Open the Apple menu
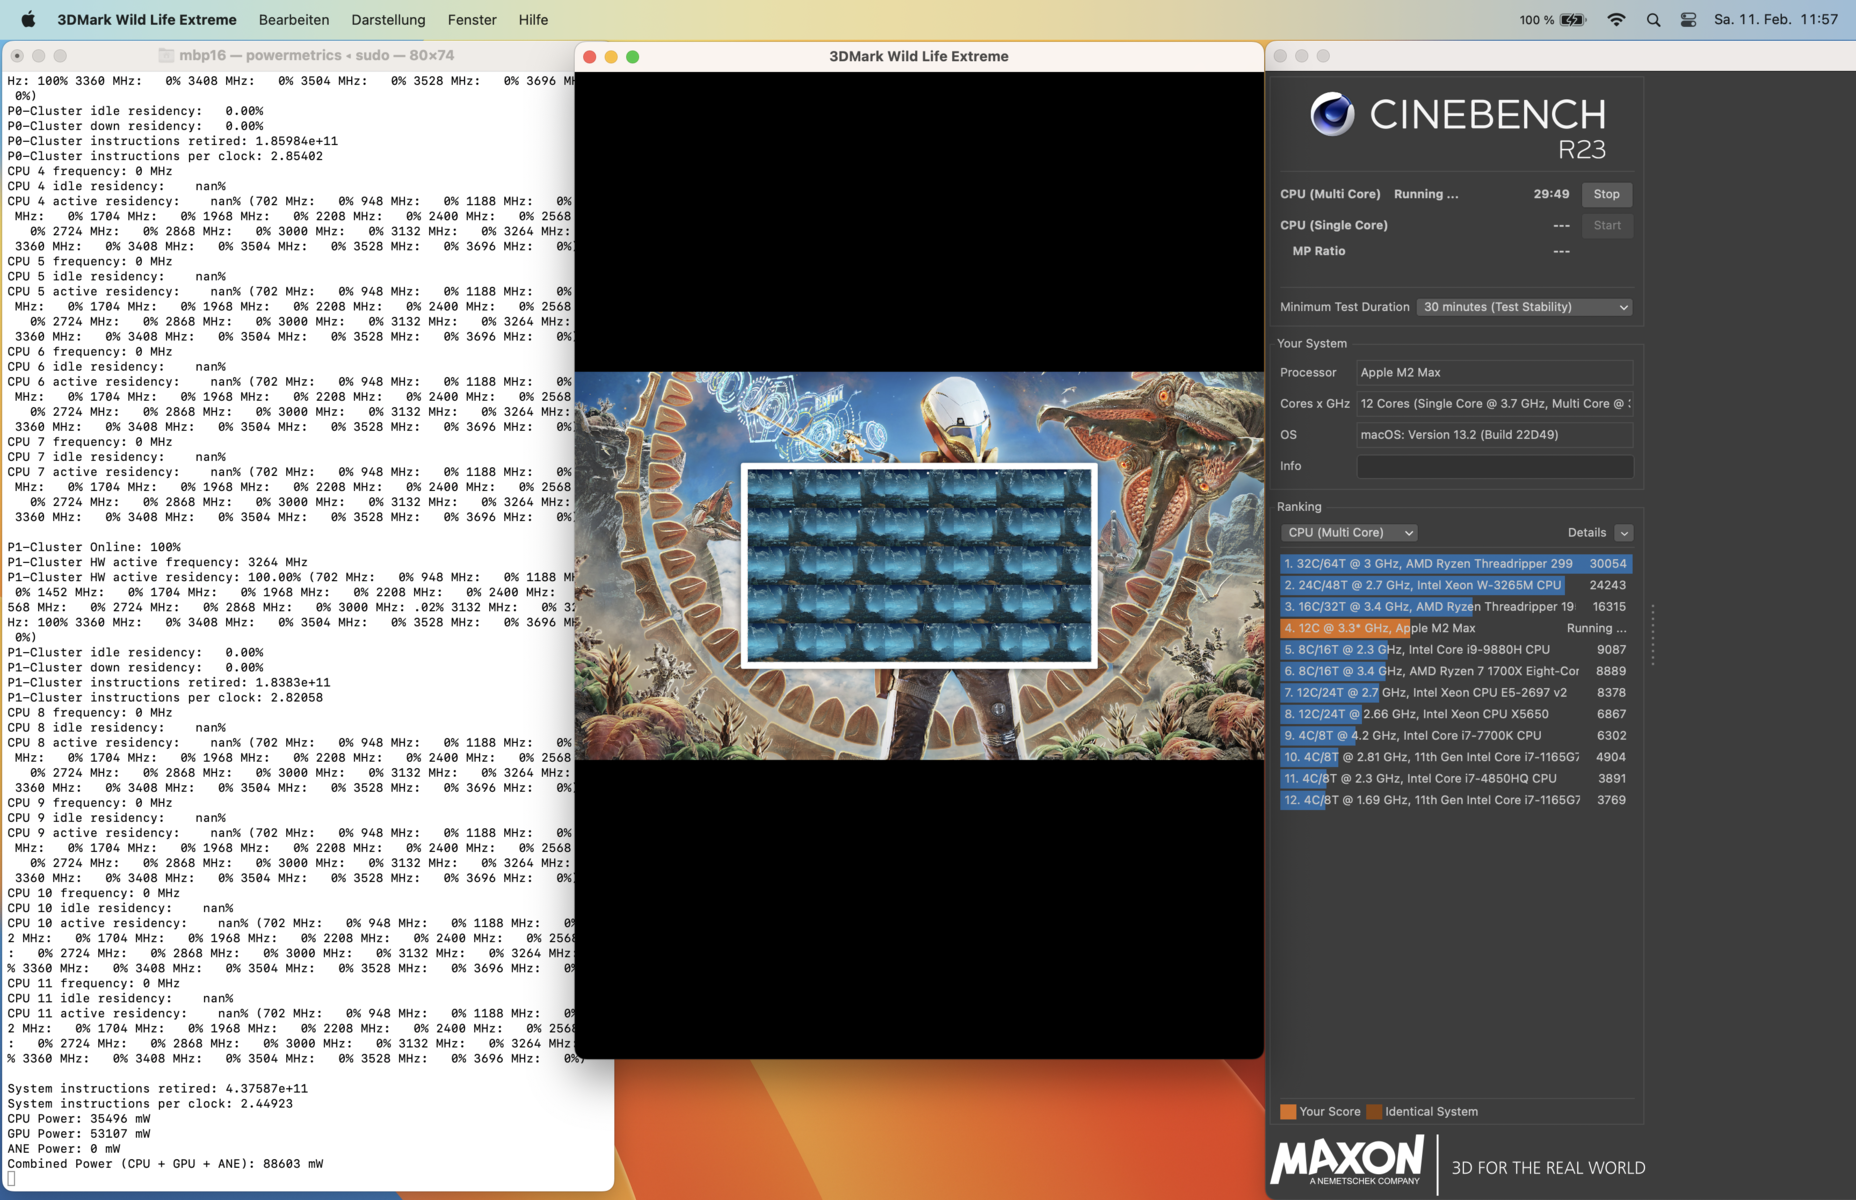The image size is (1856, 1200). coord(28,19)
